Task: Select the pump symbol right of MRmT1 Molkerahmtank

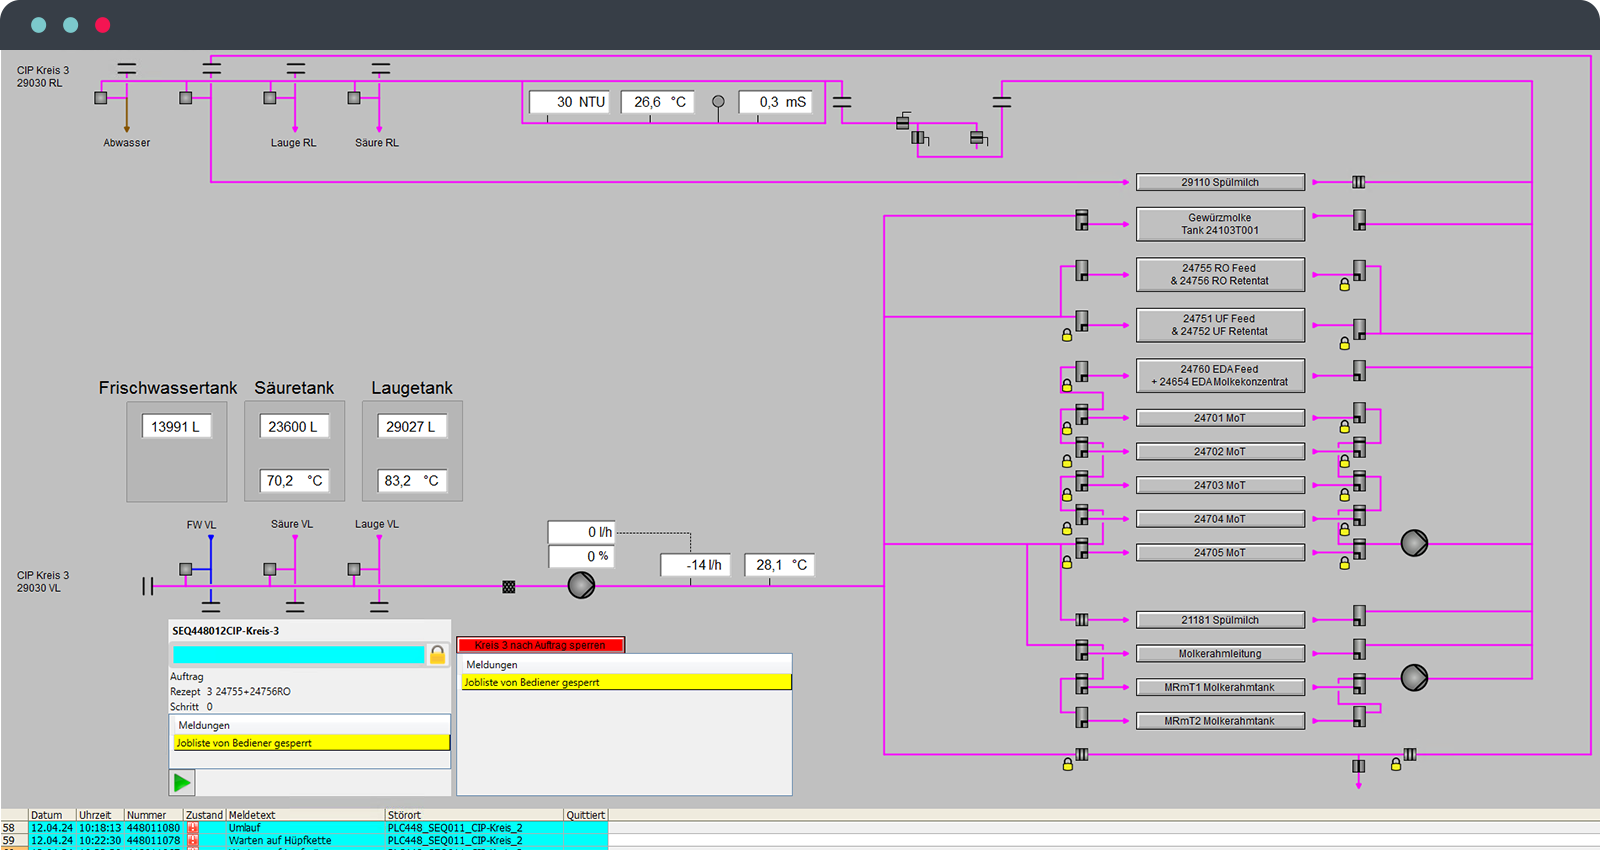Action: [x=1414, y=678]
